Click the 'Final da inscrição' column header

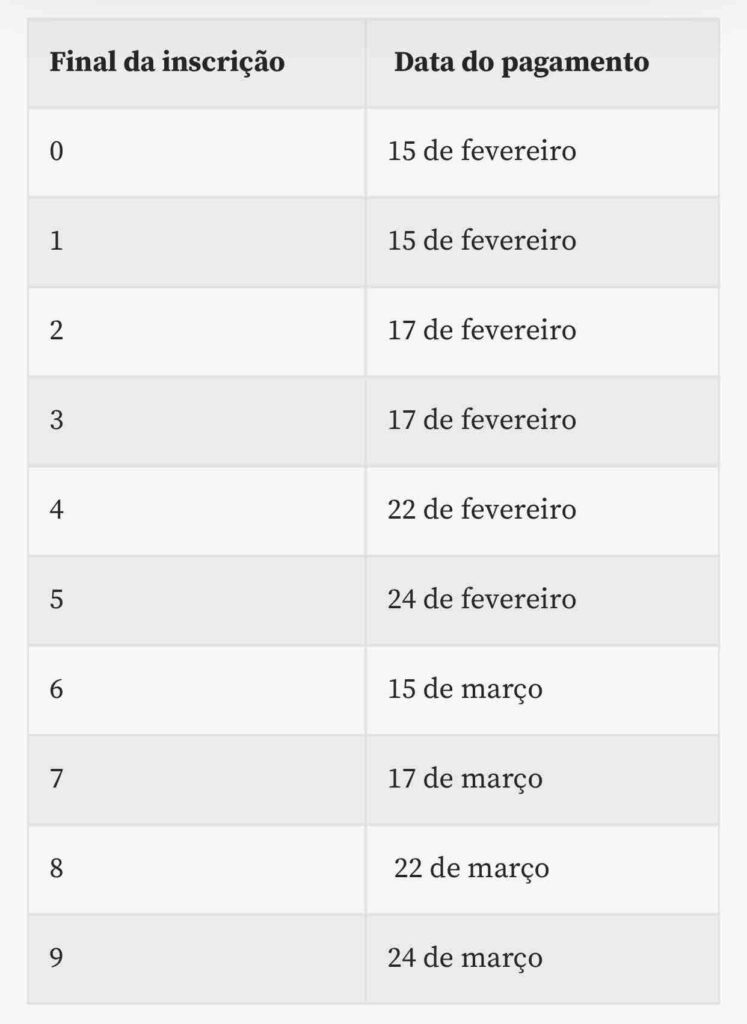(167, 62)
